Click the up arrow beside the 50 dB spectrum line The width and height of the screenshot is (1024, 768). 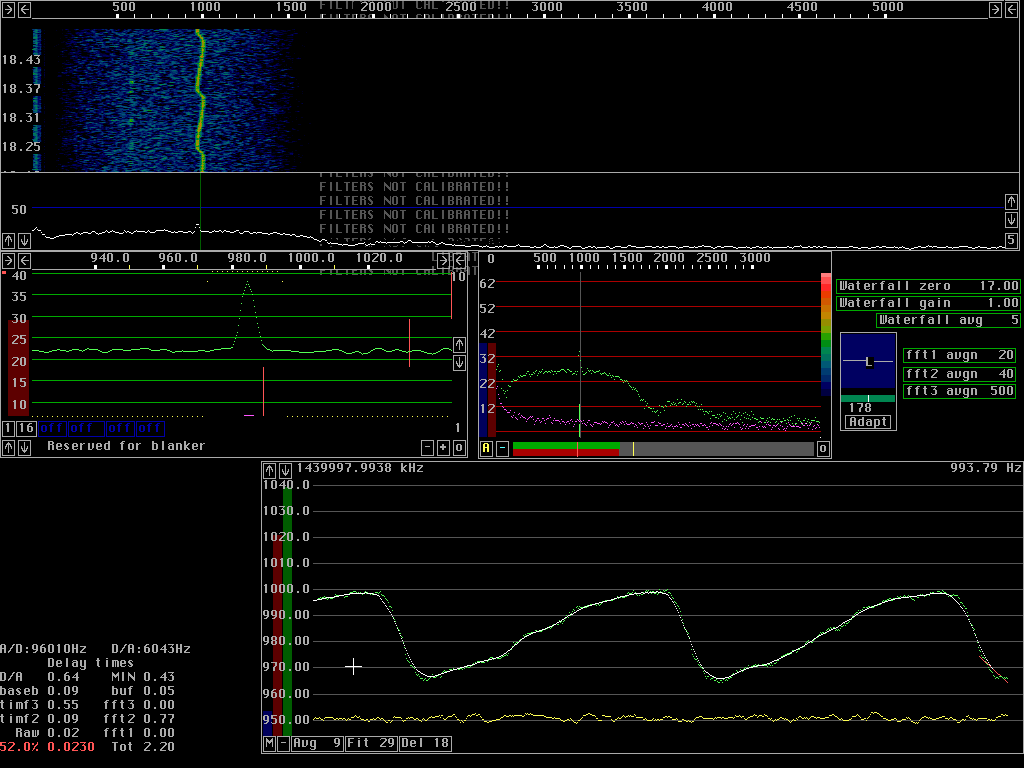coord(1011,201)
